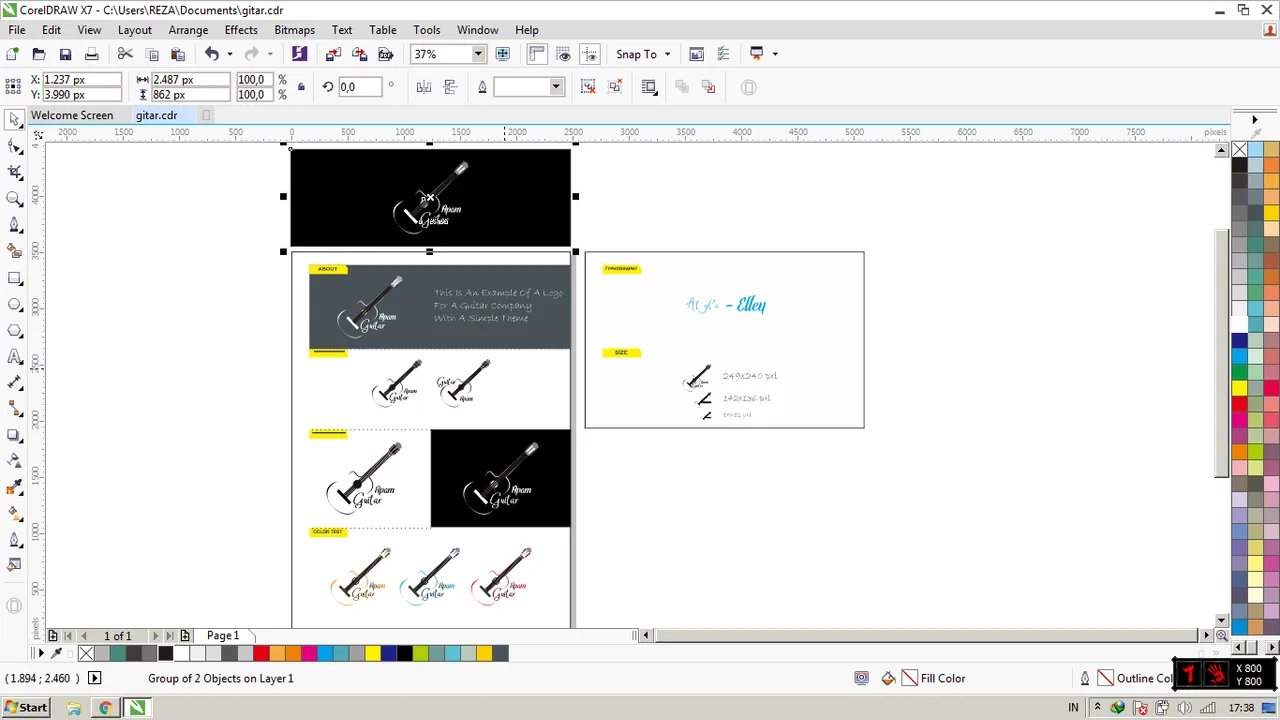Click the taskbar clock showing 17:38
Screen dimensions: 1280x720
[1241, 707]
